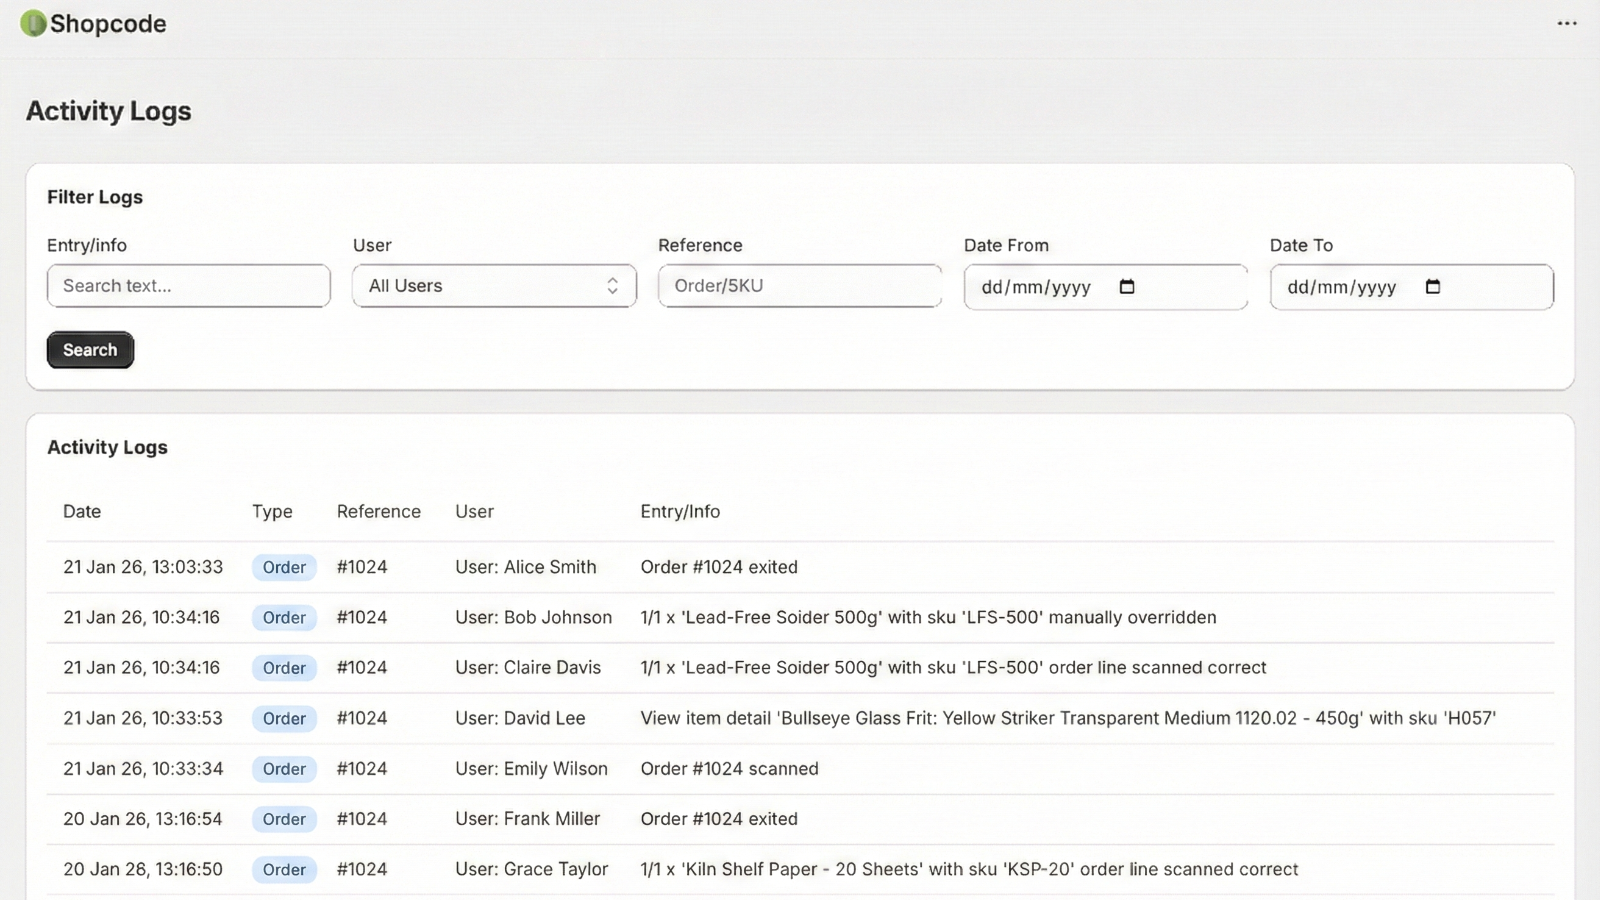Click the Reference Order/SKU input field
Viewport: 1600px width, 900px height.
799,286
